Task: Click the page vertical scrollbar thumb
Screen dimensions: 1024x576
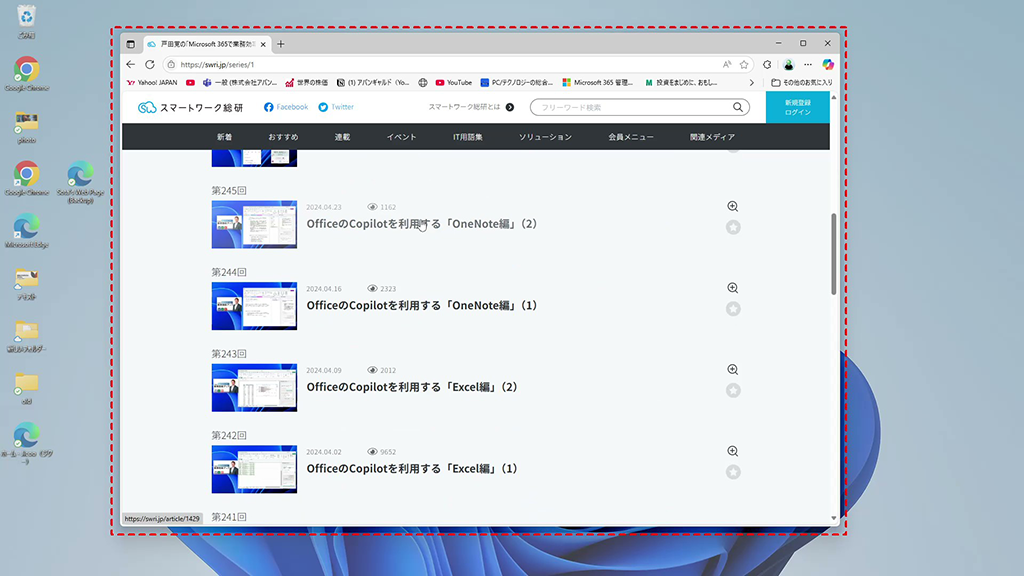Action: 833,254
